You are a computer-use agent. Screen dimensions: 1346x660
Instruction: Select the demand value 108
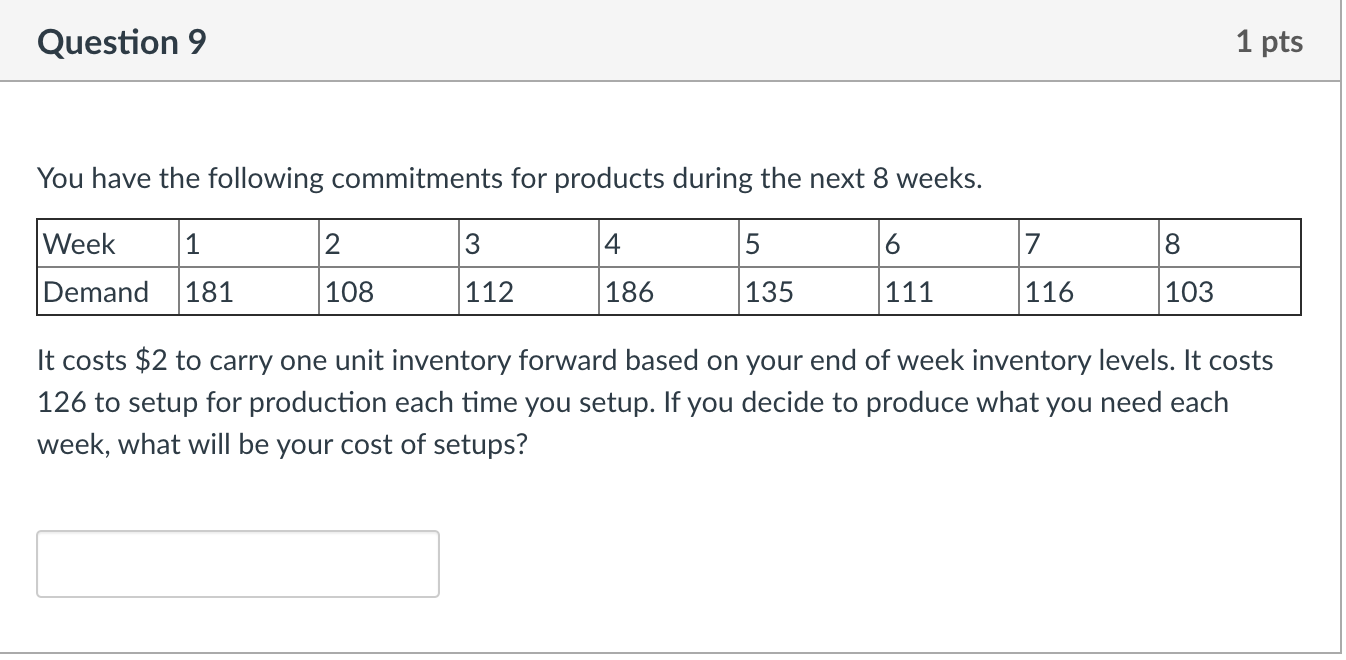tap(350, 292)
